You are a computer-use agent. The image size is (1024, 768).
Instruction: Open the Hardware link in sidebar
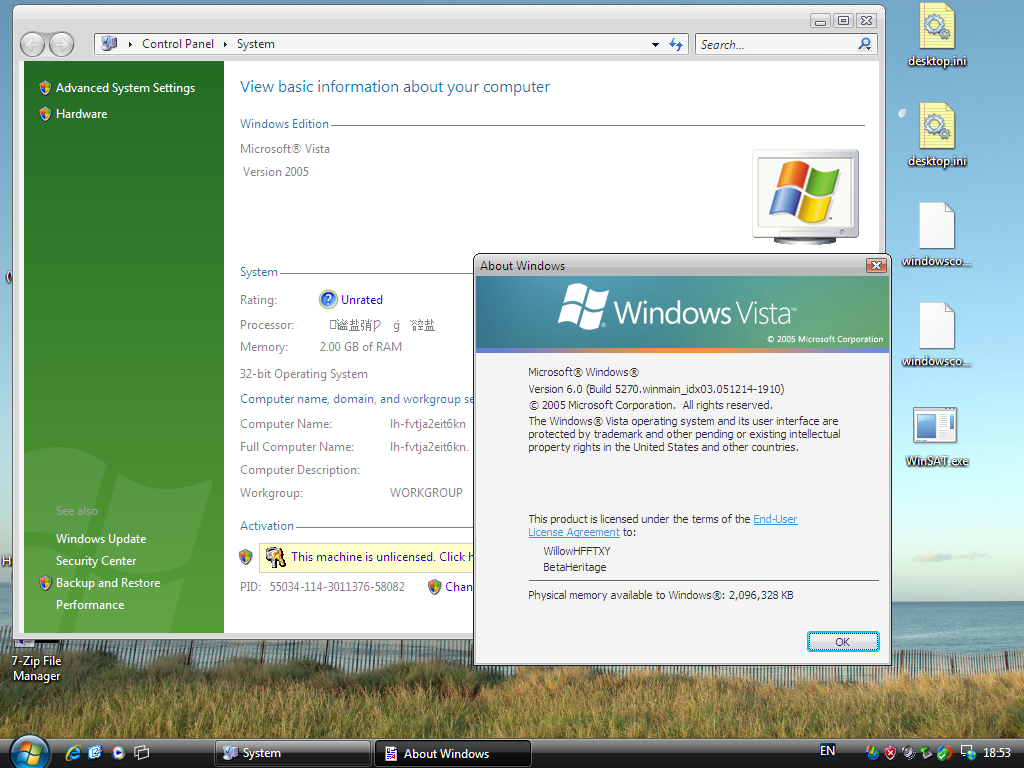[82, 114]
